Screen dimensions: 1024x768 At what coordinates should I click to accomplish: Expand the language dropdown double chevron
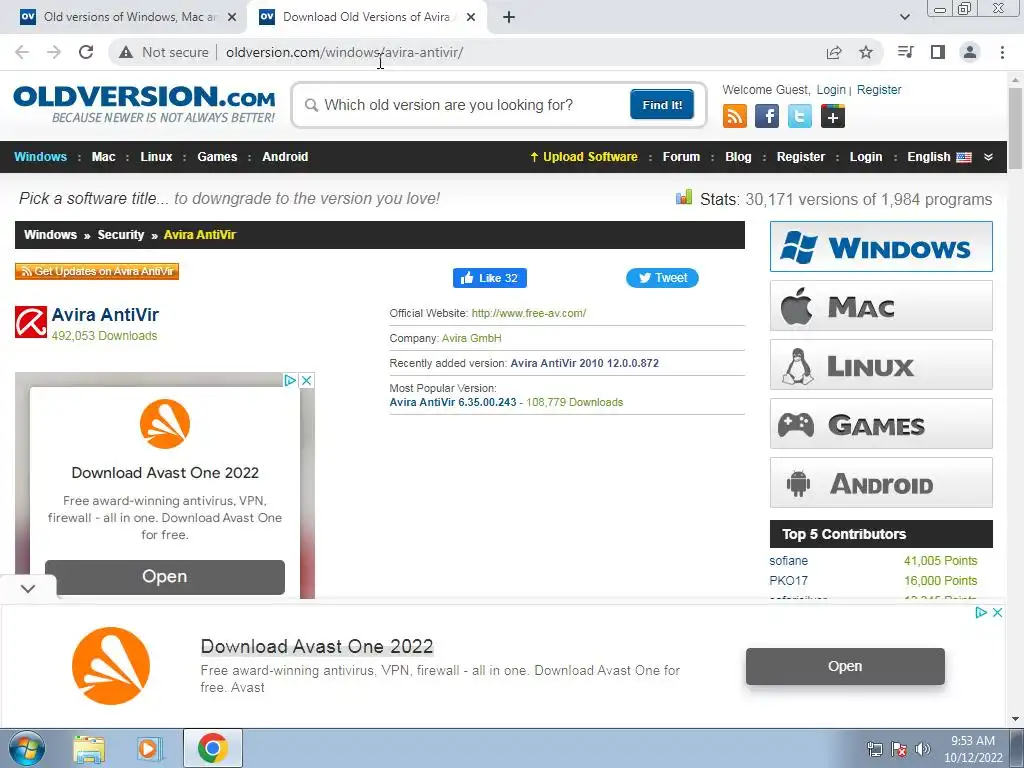(x=988, y=157)
